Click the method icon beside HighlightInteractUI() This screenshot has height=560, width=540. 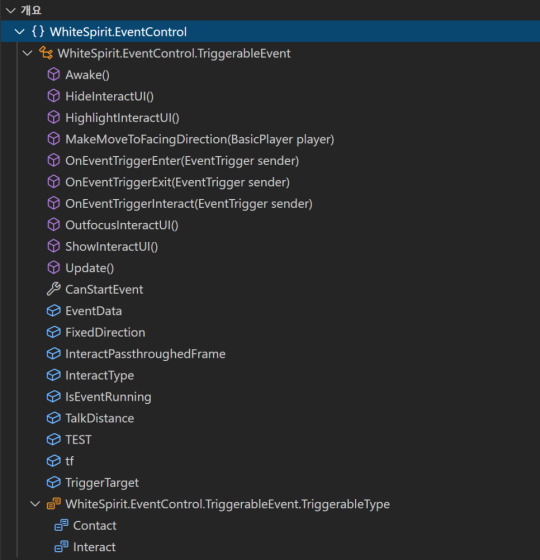click(54, 118)
